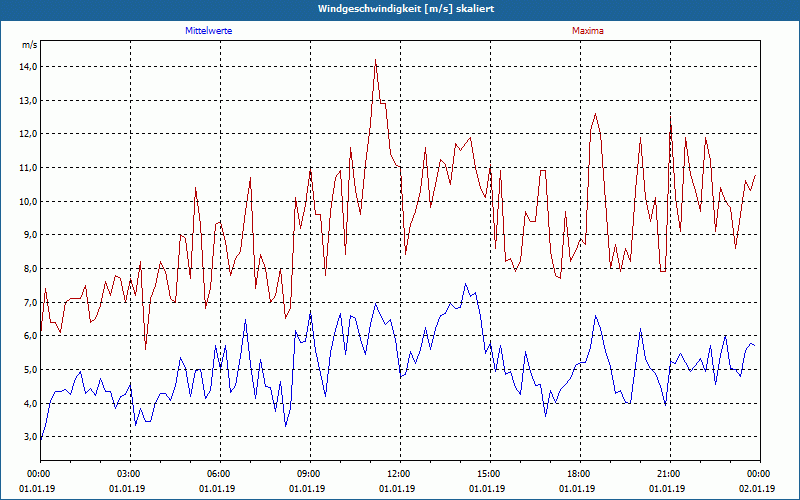This screenshot has width=800, height=500.
Task: Click the '10,0' y-axis value
Action: [29, 202]
